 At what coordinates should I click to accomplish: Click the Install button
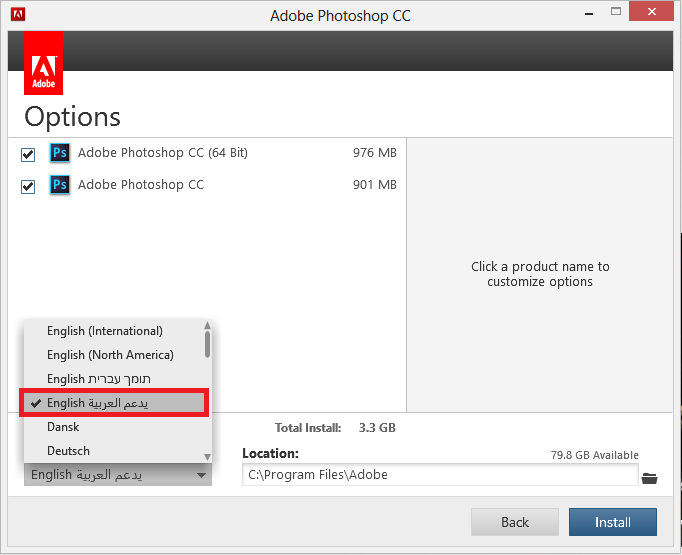point(613,522)
